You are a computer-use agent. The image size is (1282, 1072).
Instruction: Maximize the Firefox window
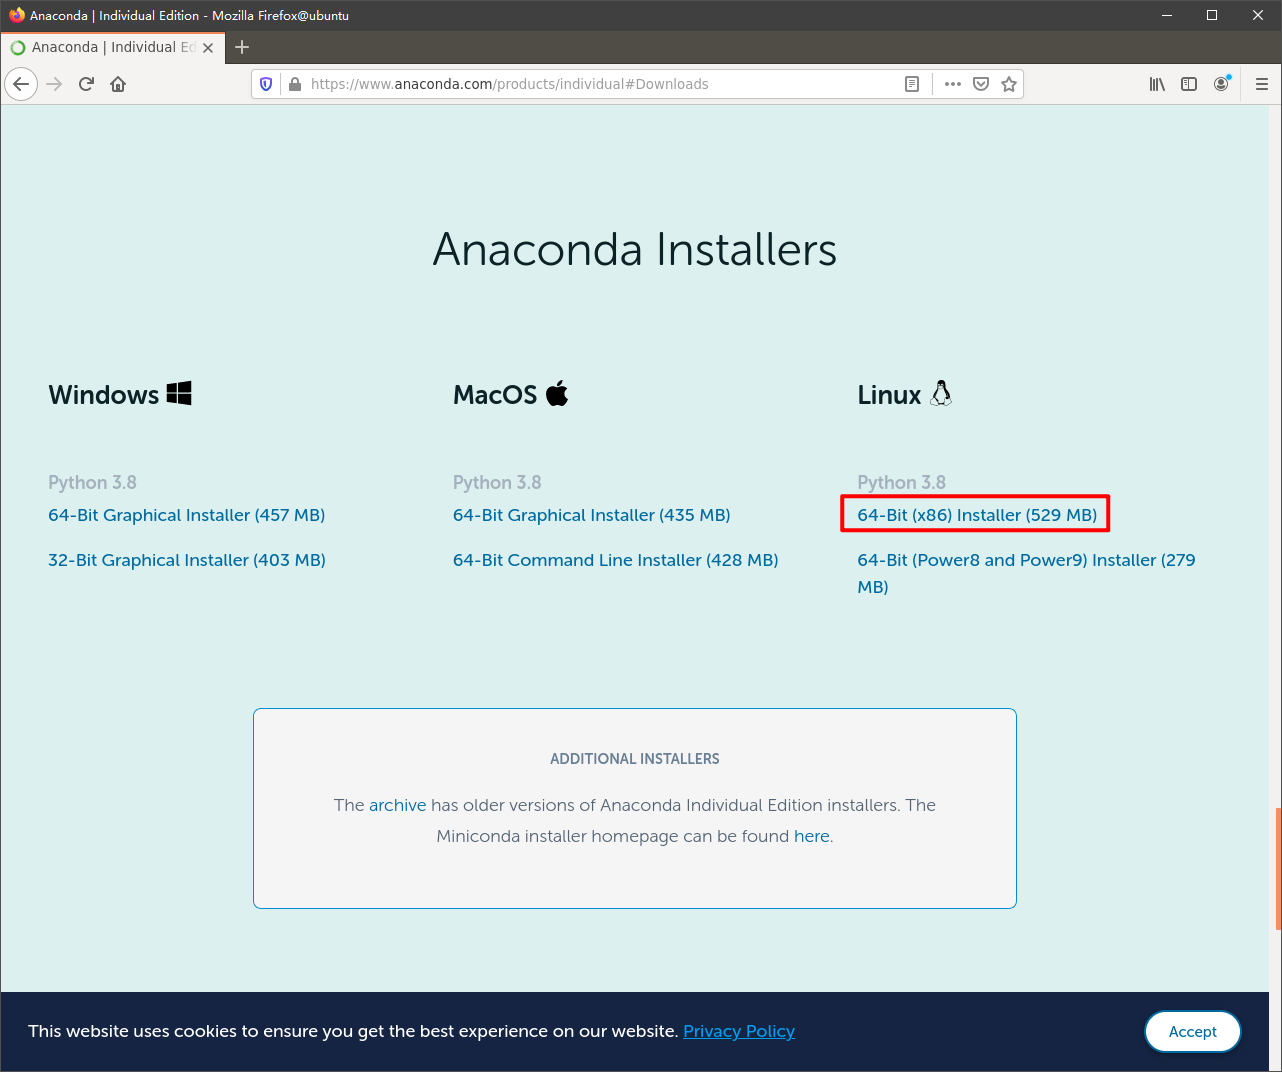(1212, 15)
